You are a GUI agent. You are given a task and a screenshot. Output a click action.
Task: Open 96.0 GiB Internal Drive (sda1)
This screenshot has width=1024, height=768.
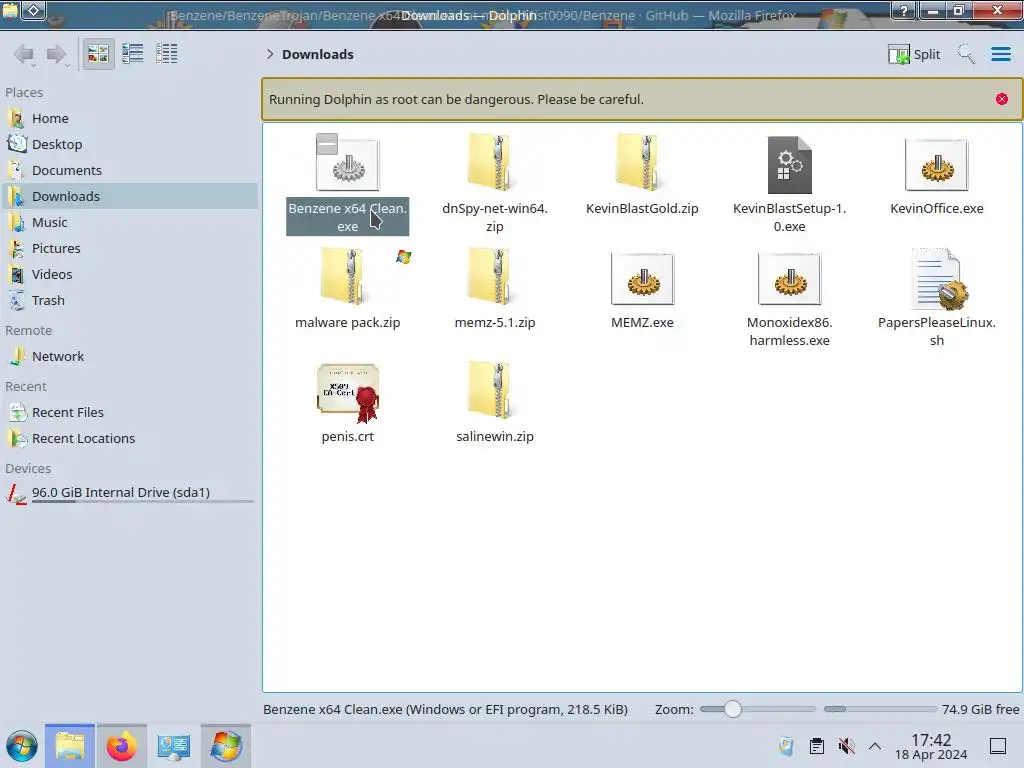pos(131,493)
